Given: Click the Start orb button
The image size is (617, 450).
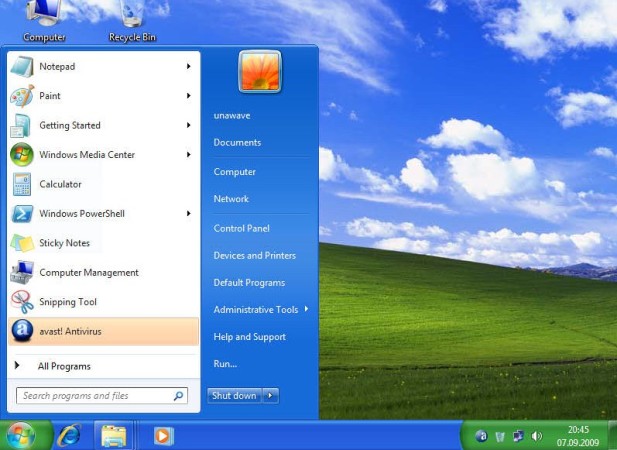Looking at the screenshot, I should click(x=20, y=435).
